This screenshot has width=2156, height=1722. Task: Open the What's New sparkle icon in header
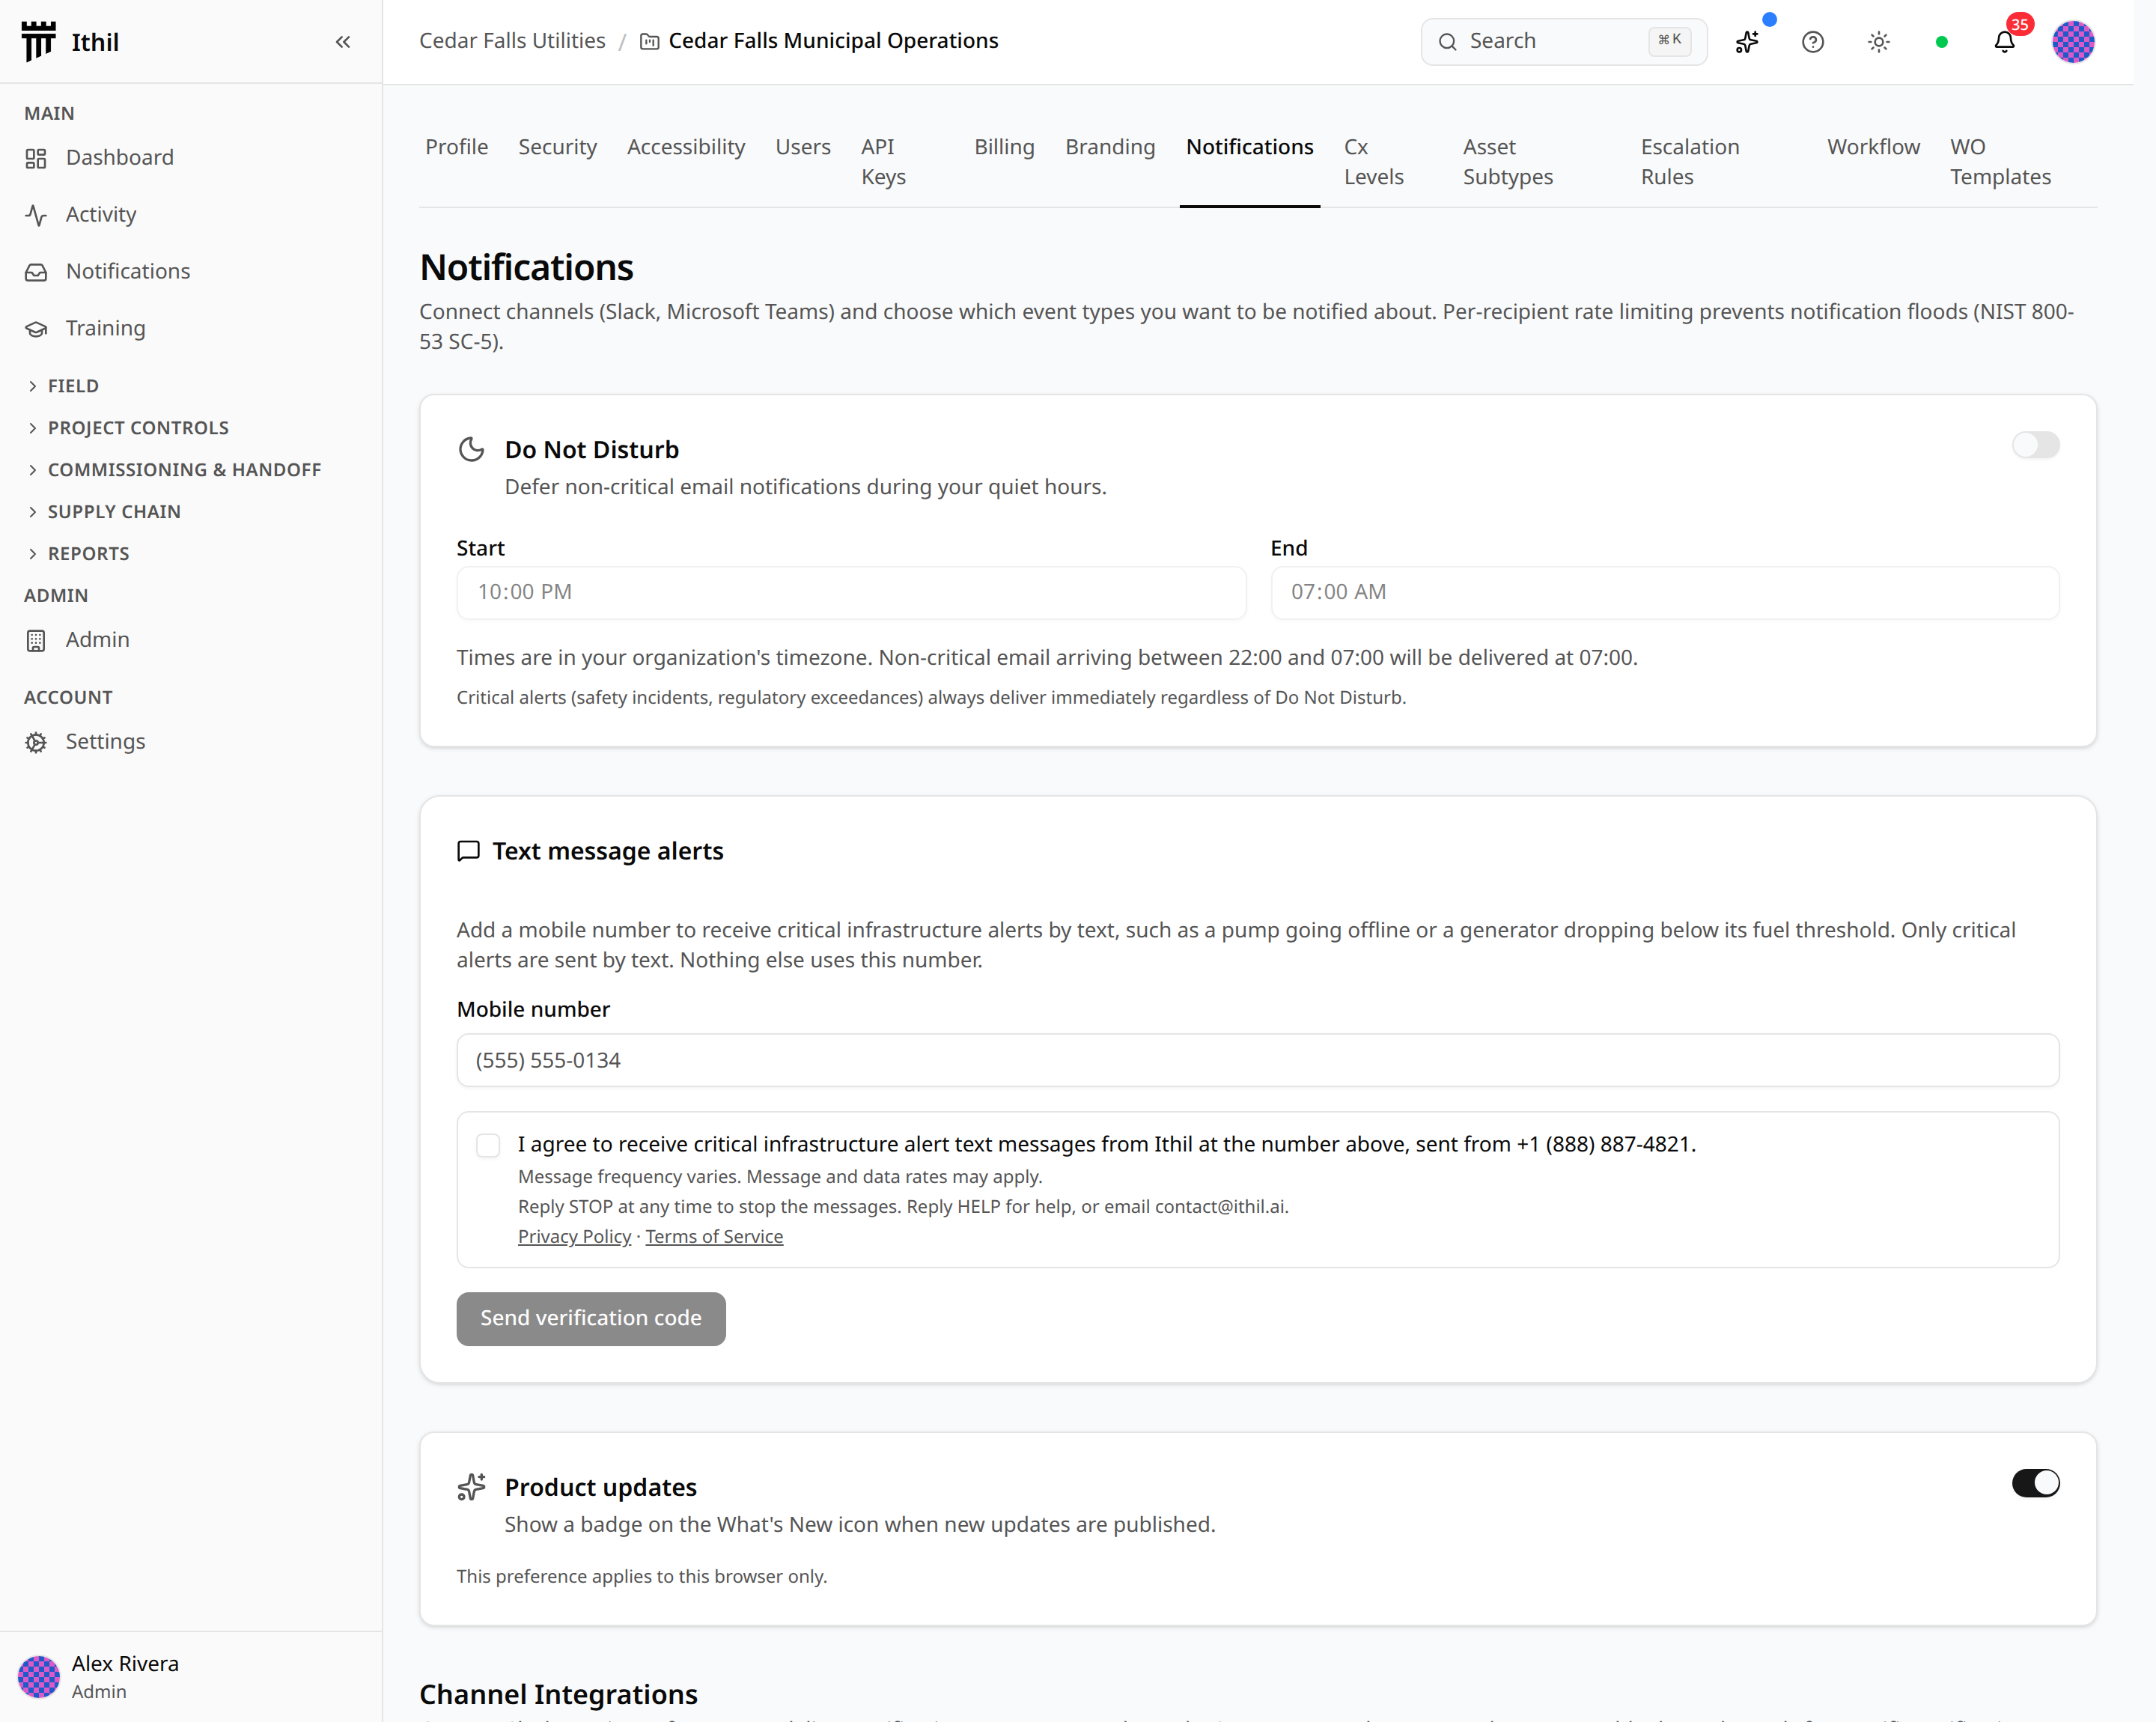coord(1747,41)
